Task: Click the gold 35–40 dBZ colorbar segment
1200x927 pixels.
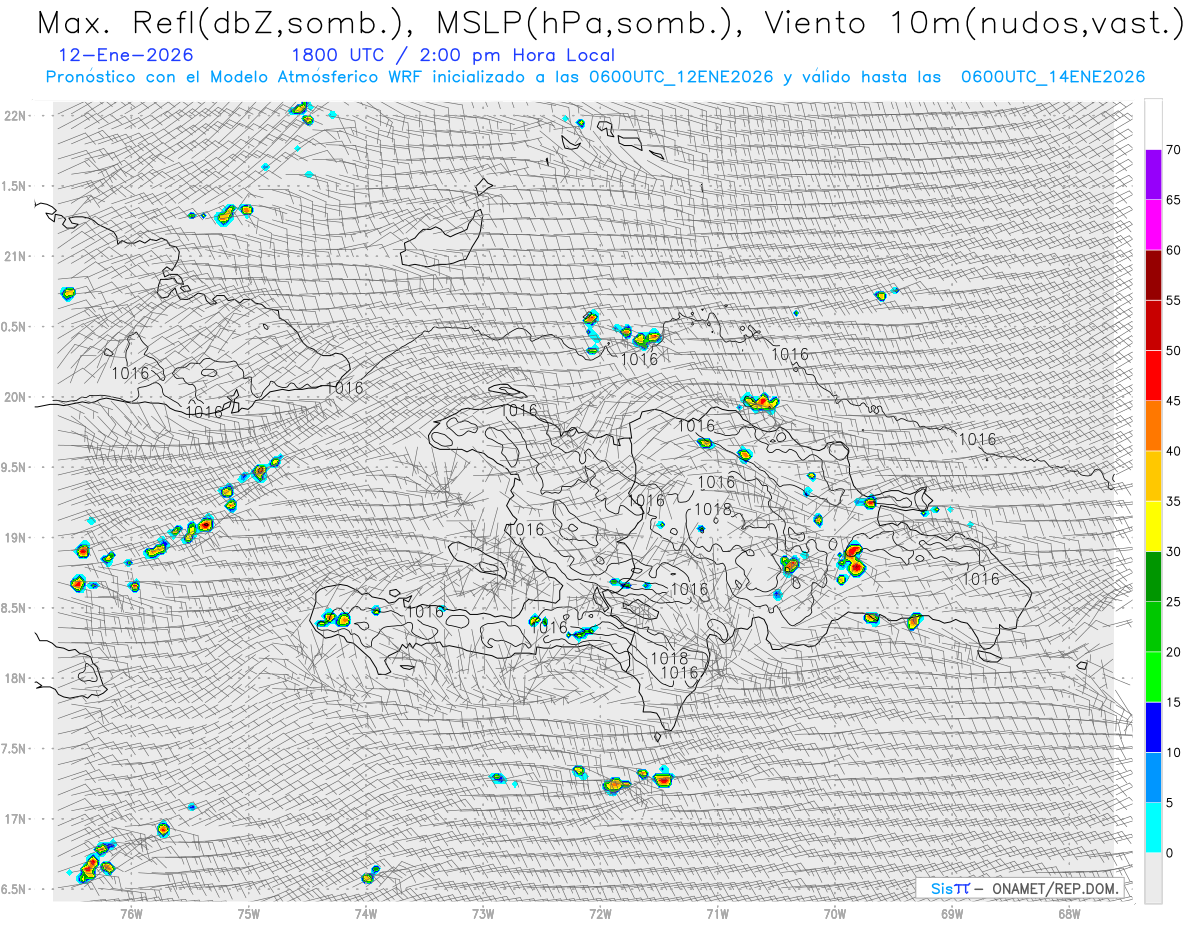Action: click(x=1153, y=476)
